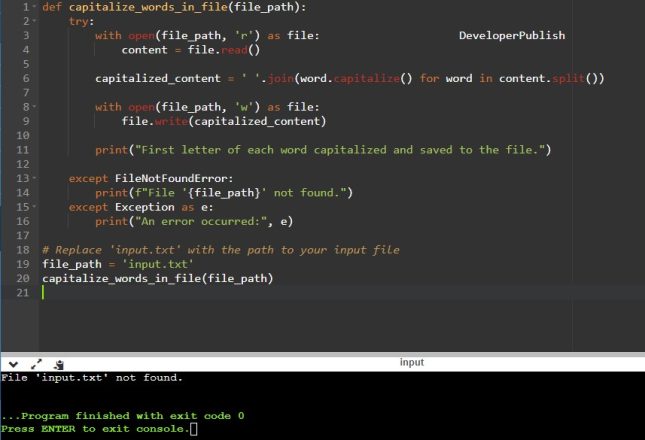Click 'except FileNotFoundError:' on line 13
Image resolution: width=645 pixels, height=440 pixels.
click(x=151, y=178)
